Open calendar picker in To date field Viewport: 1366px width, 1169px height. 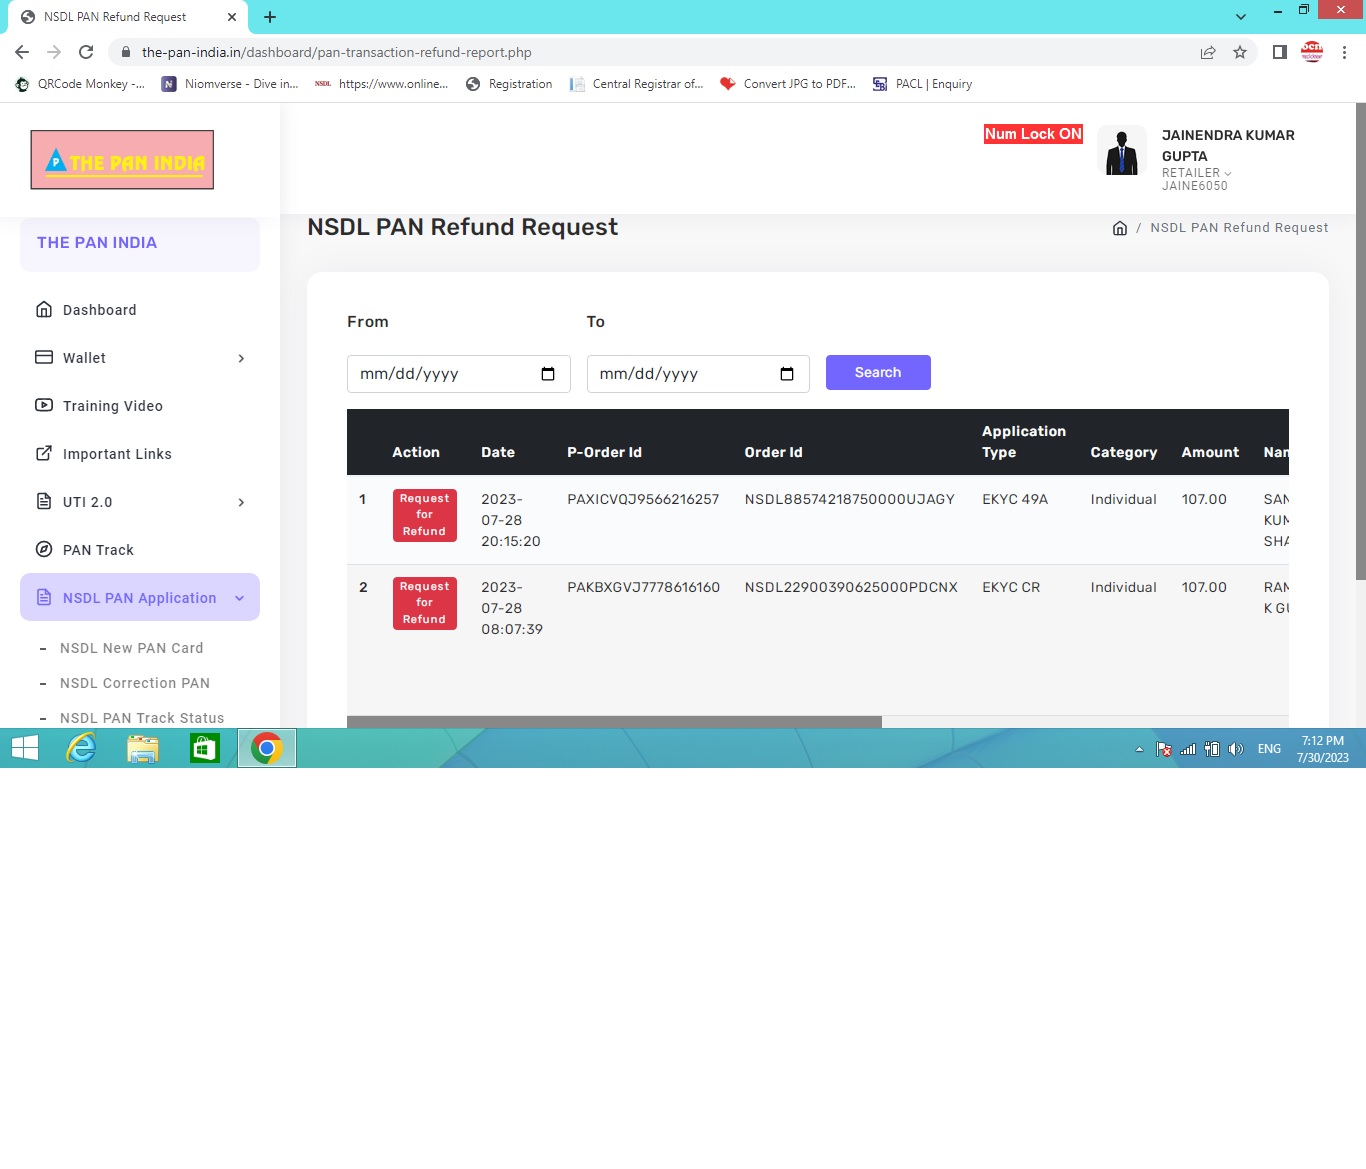[x=787, y=374]
